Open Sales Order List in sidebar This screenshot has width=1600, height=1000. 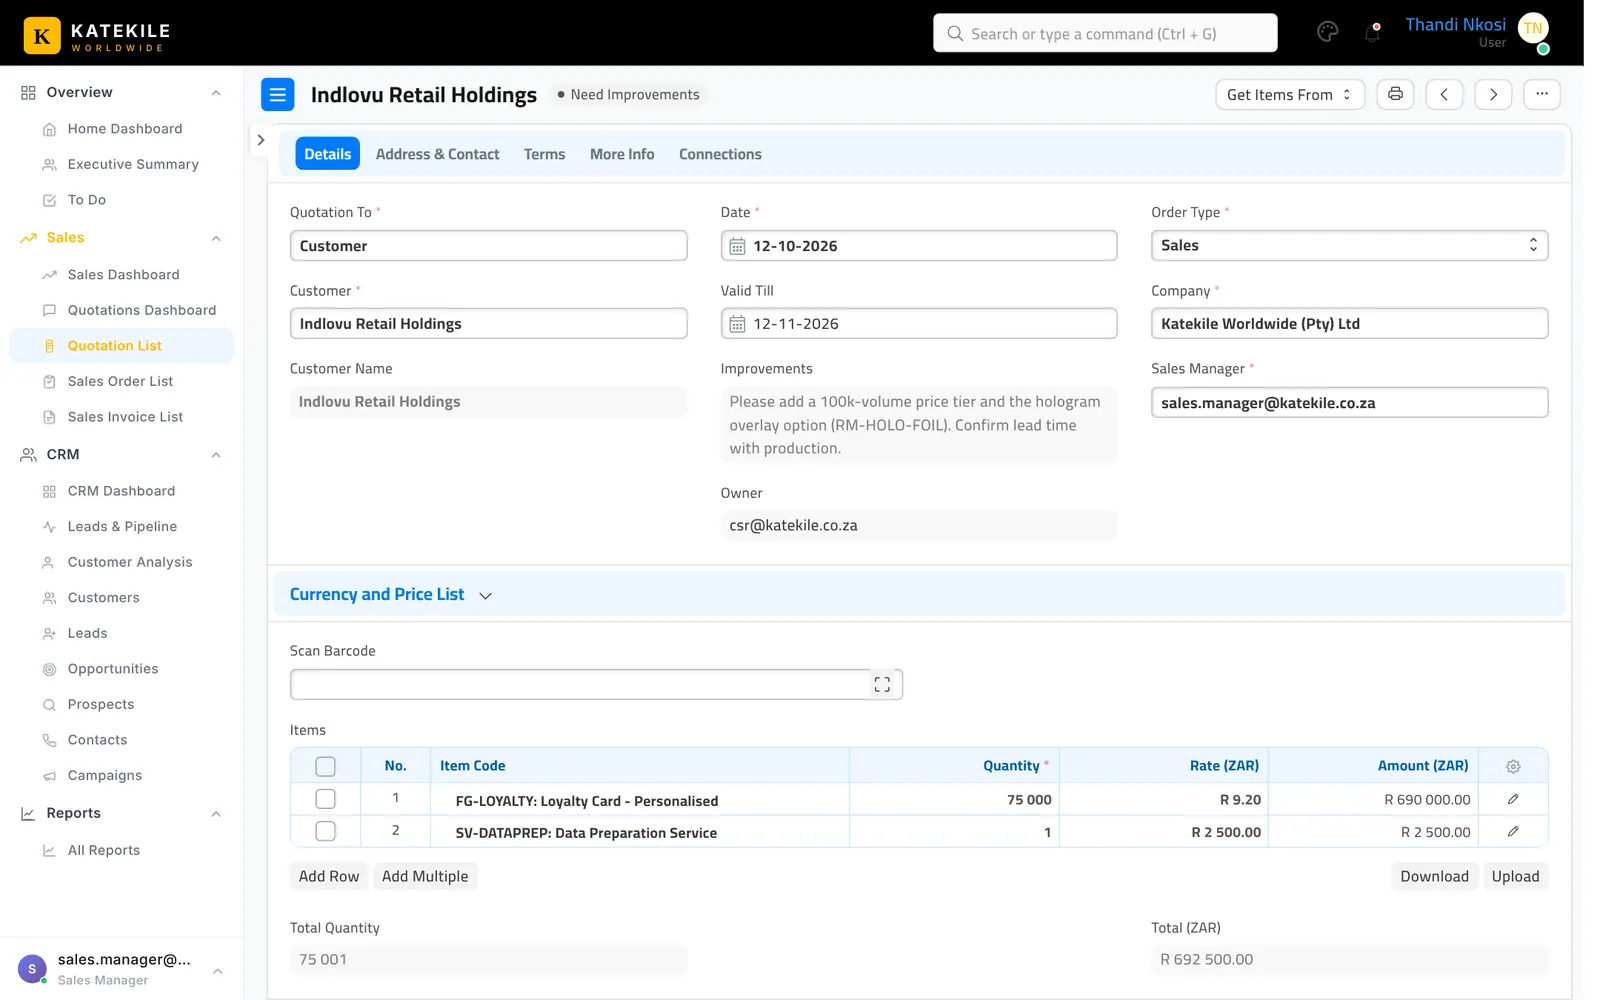pos(120,381)
